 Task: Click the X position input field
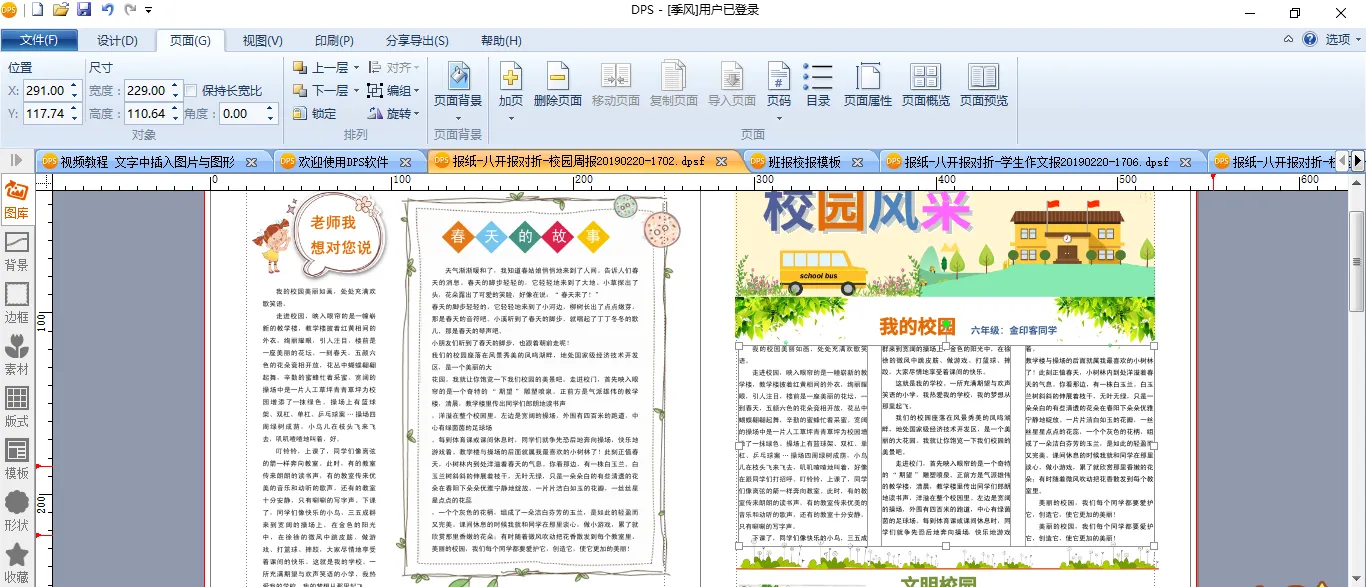[x=44, y=90]
